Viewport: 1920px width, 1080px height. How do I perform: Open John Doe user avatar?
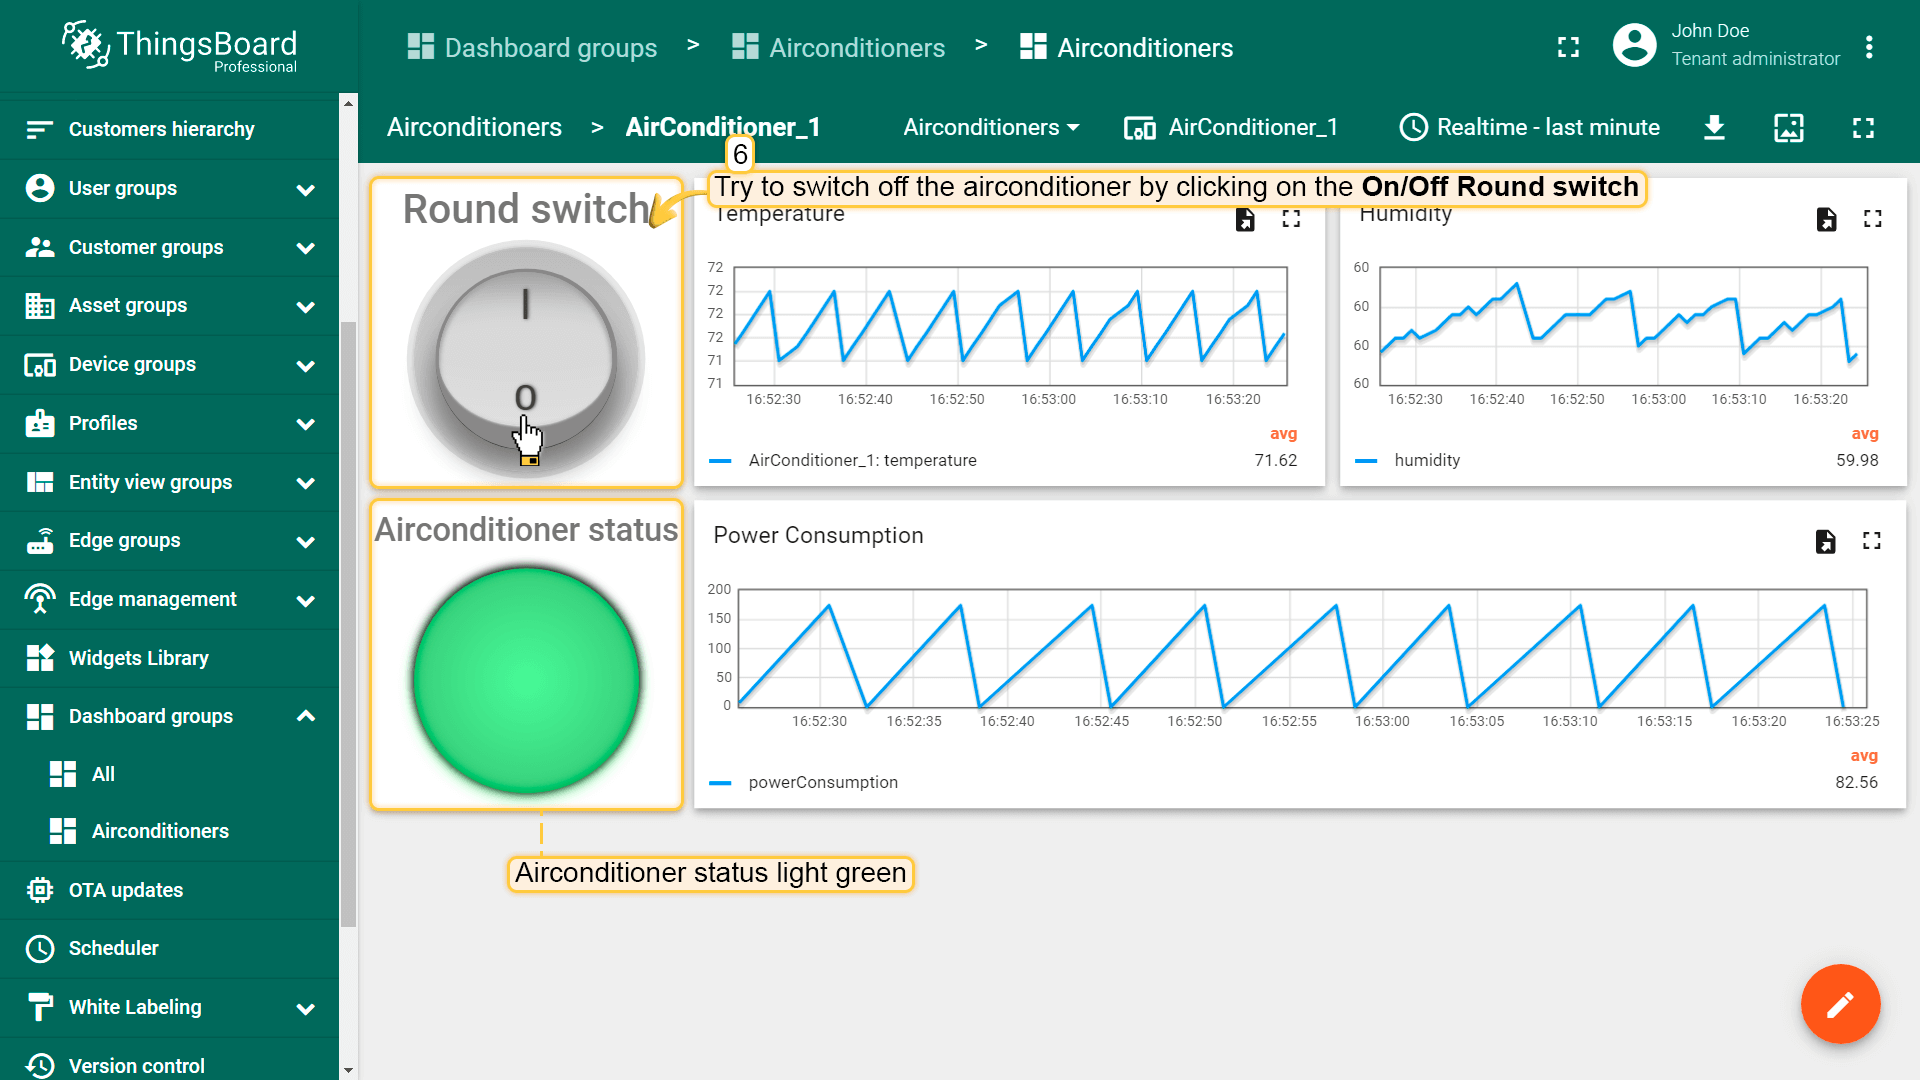pyautogui.click(x=1635, y=45)
